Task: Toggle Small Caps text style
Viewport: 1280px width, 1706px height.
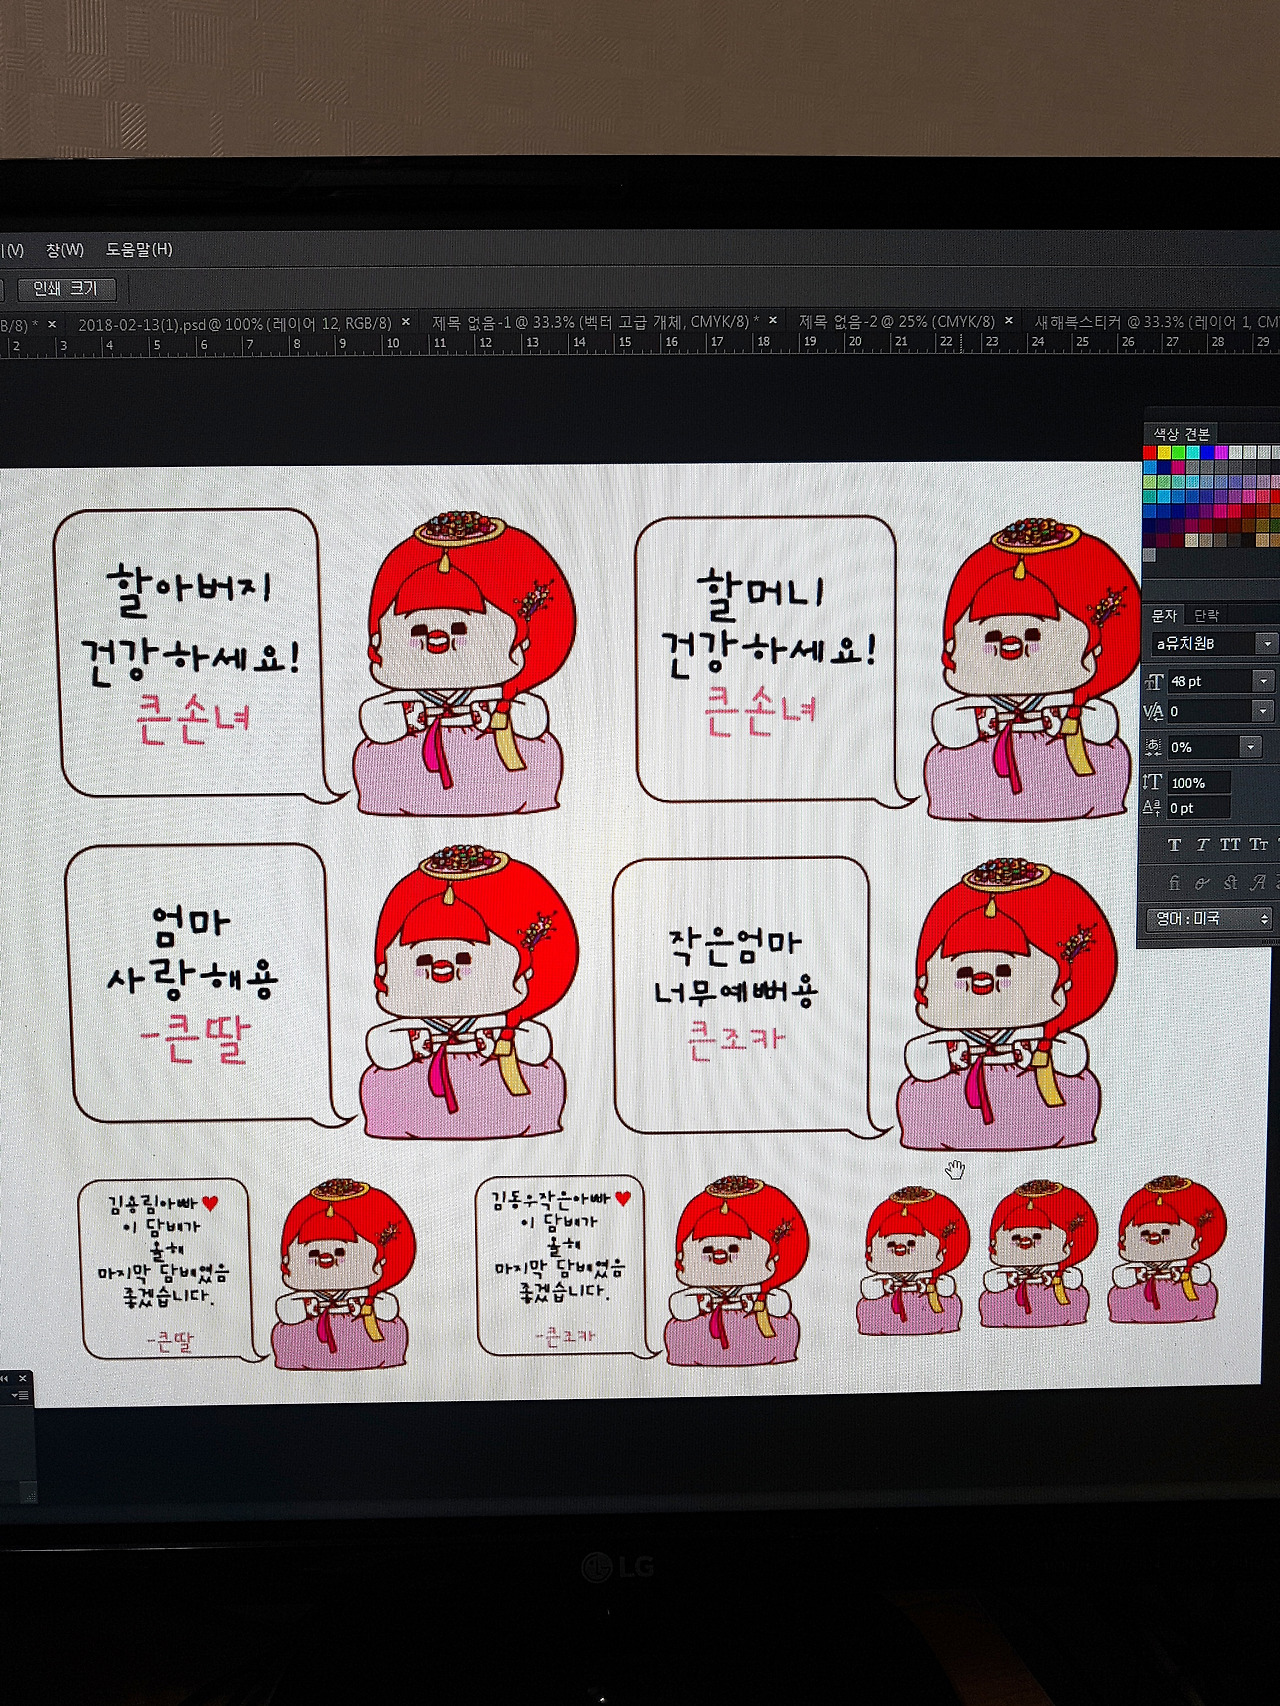Action: tap(1258, 845)
